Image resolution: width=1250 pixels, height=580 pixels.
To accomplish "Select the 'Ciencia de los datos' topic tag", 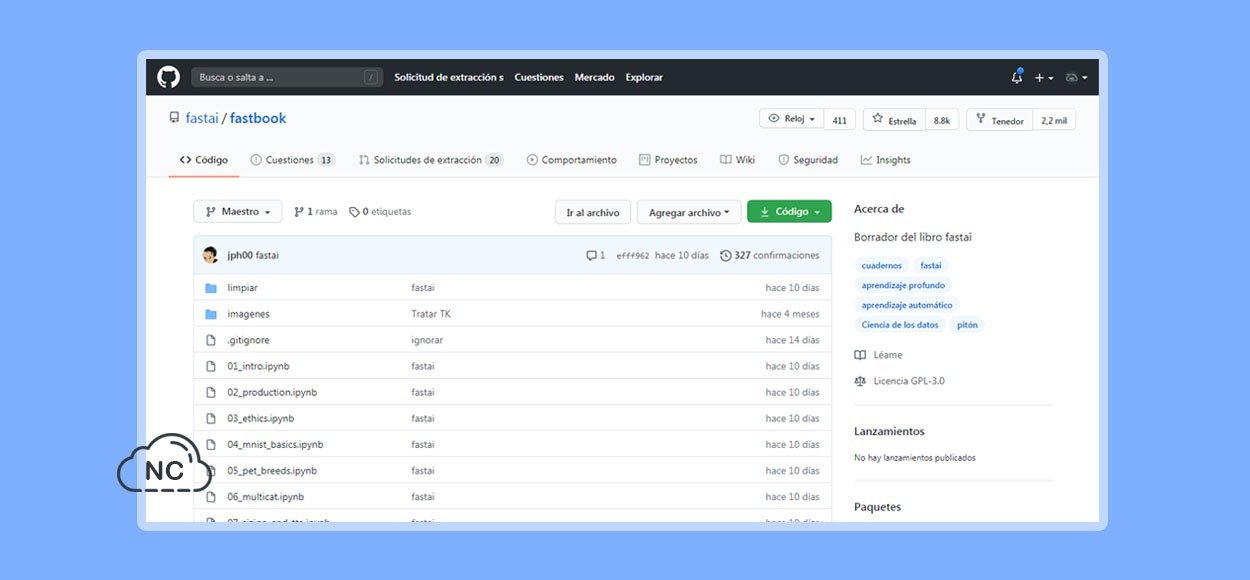I will coord(900,325).
